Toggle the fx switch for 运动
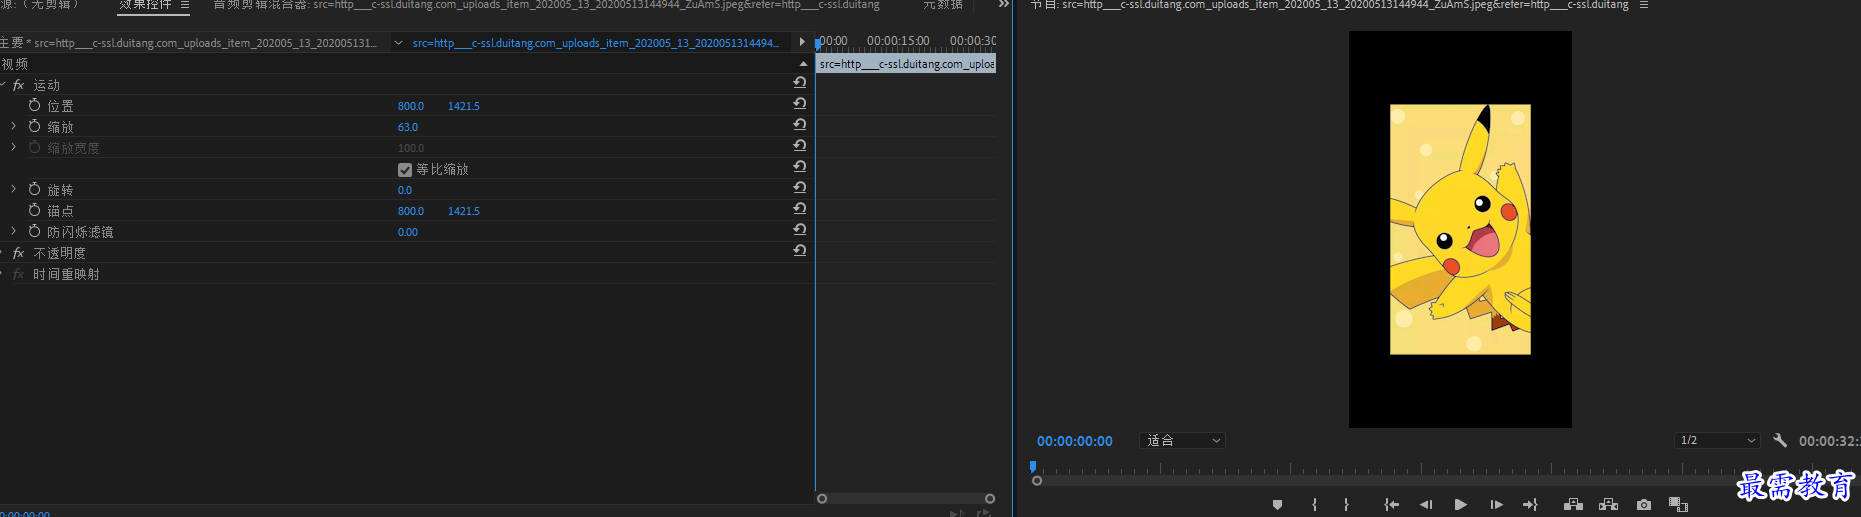 (x=18, y=85)
